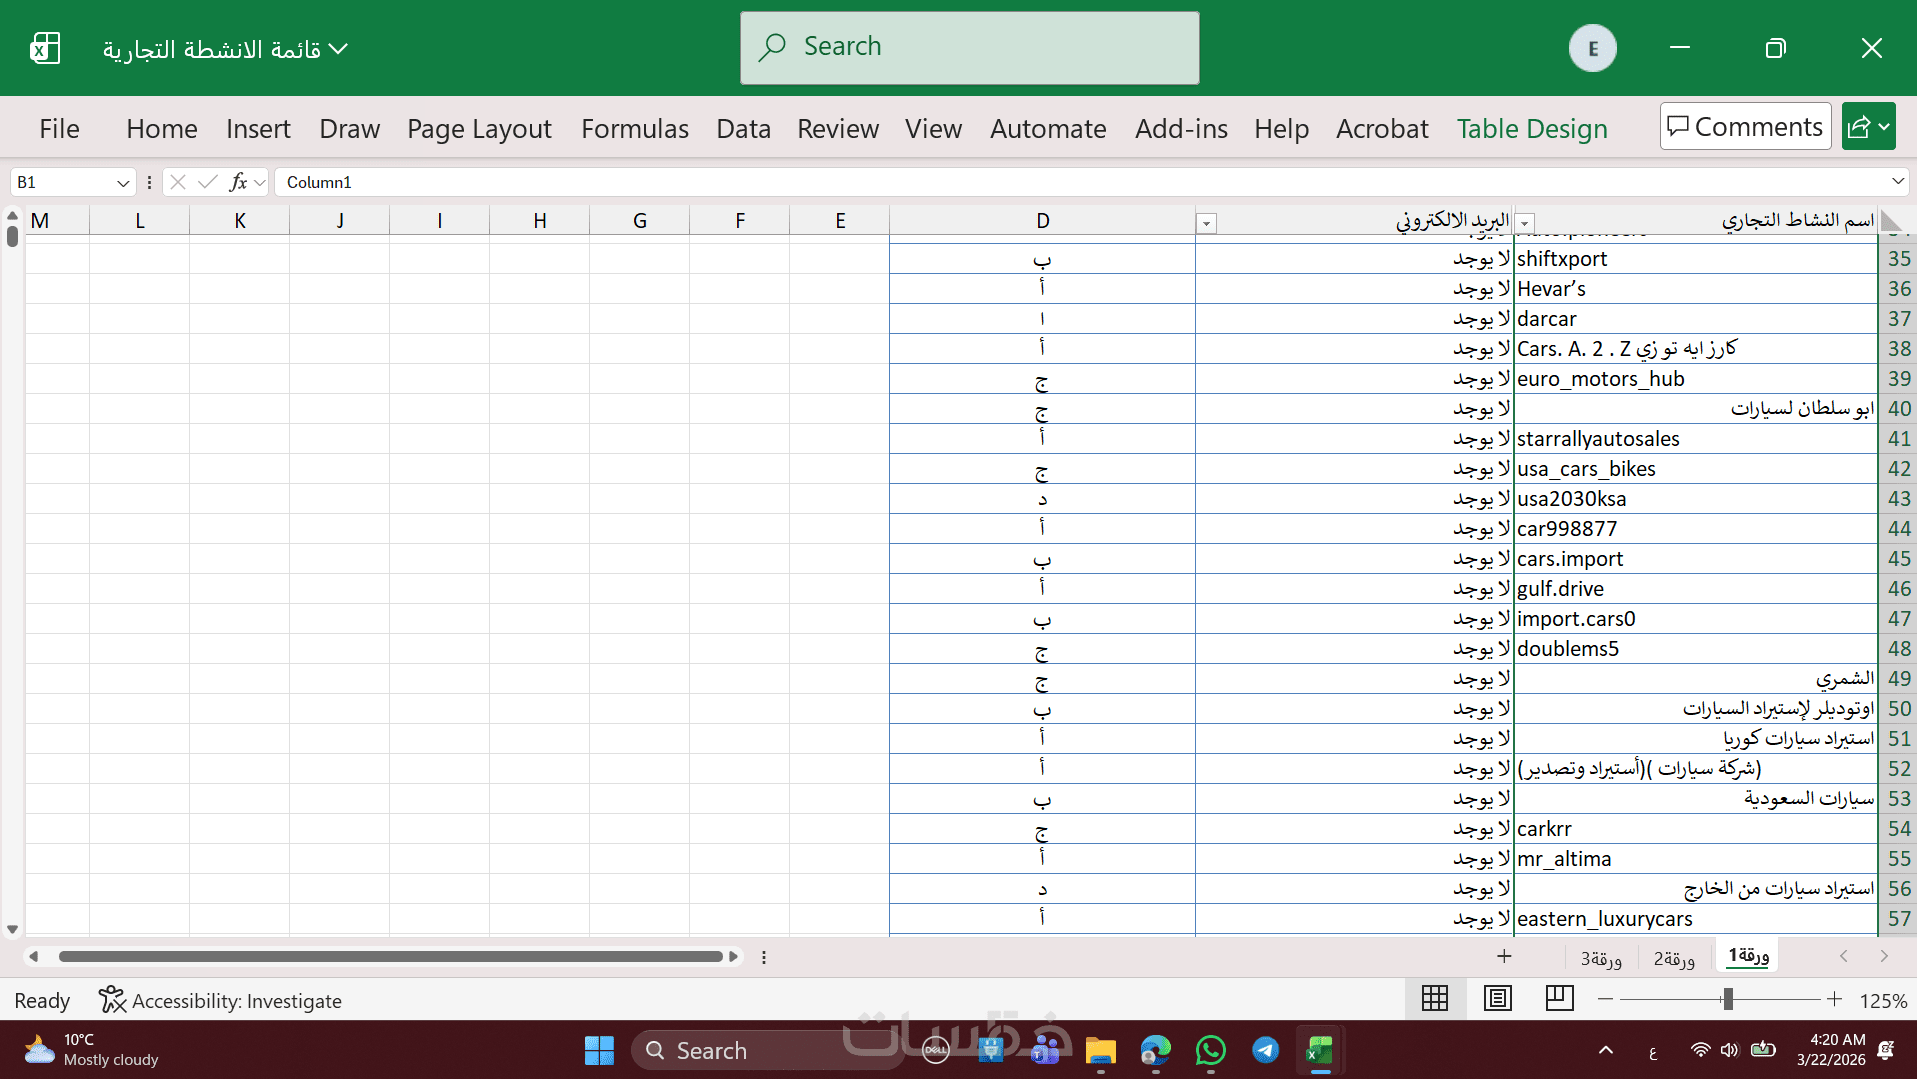The height and width of the screenshot is (1079, 1917).
Task: Click the Search box in the title bar
Action: pos(969,48)
